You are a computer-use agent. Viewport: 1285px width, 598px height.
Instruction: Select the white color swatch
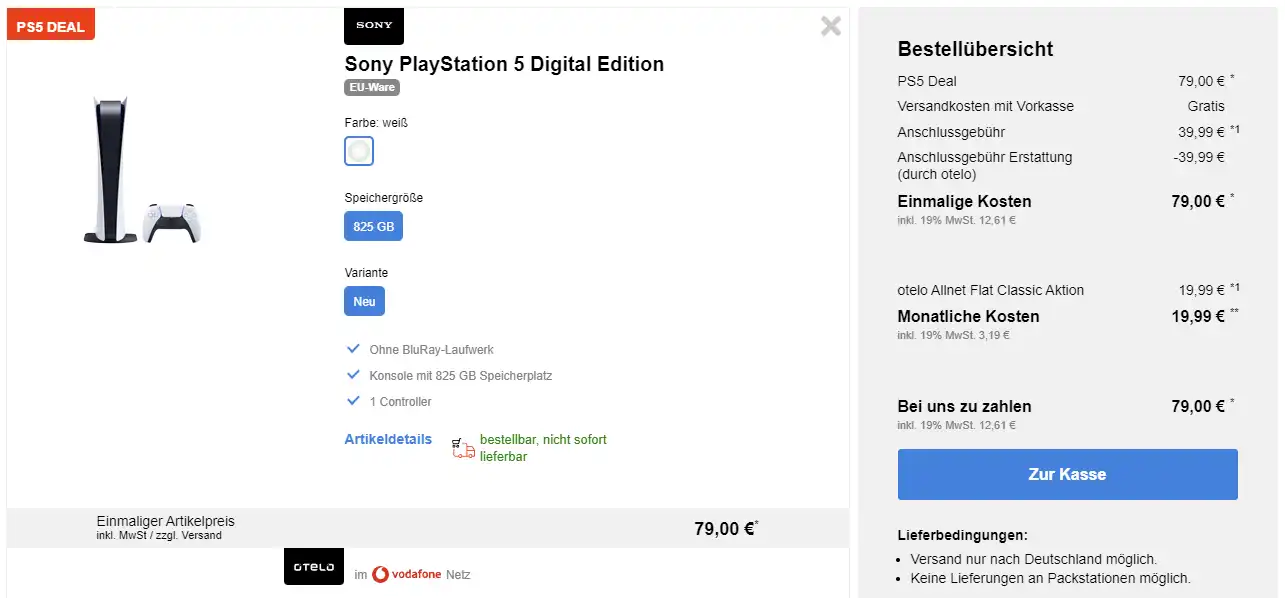359,151
